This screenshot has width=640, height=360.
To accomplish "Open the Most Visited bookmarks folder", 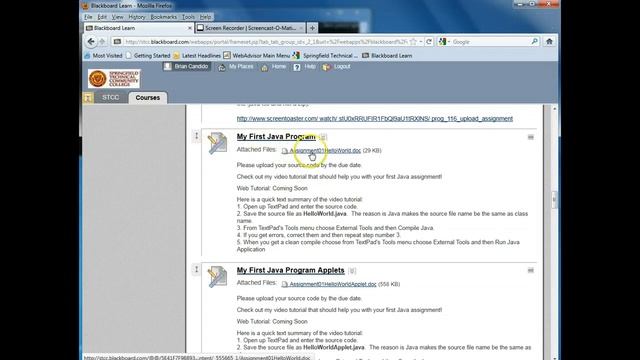I will 103,56.
